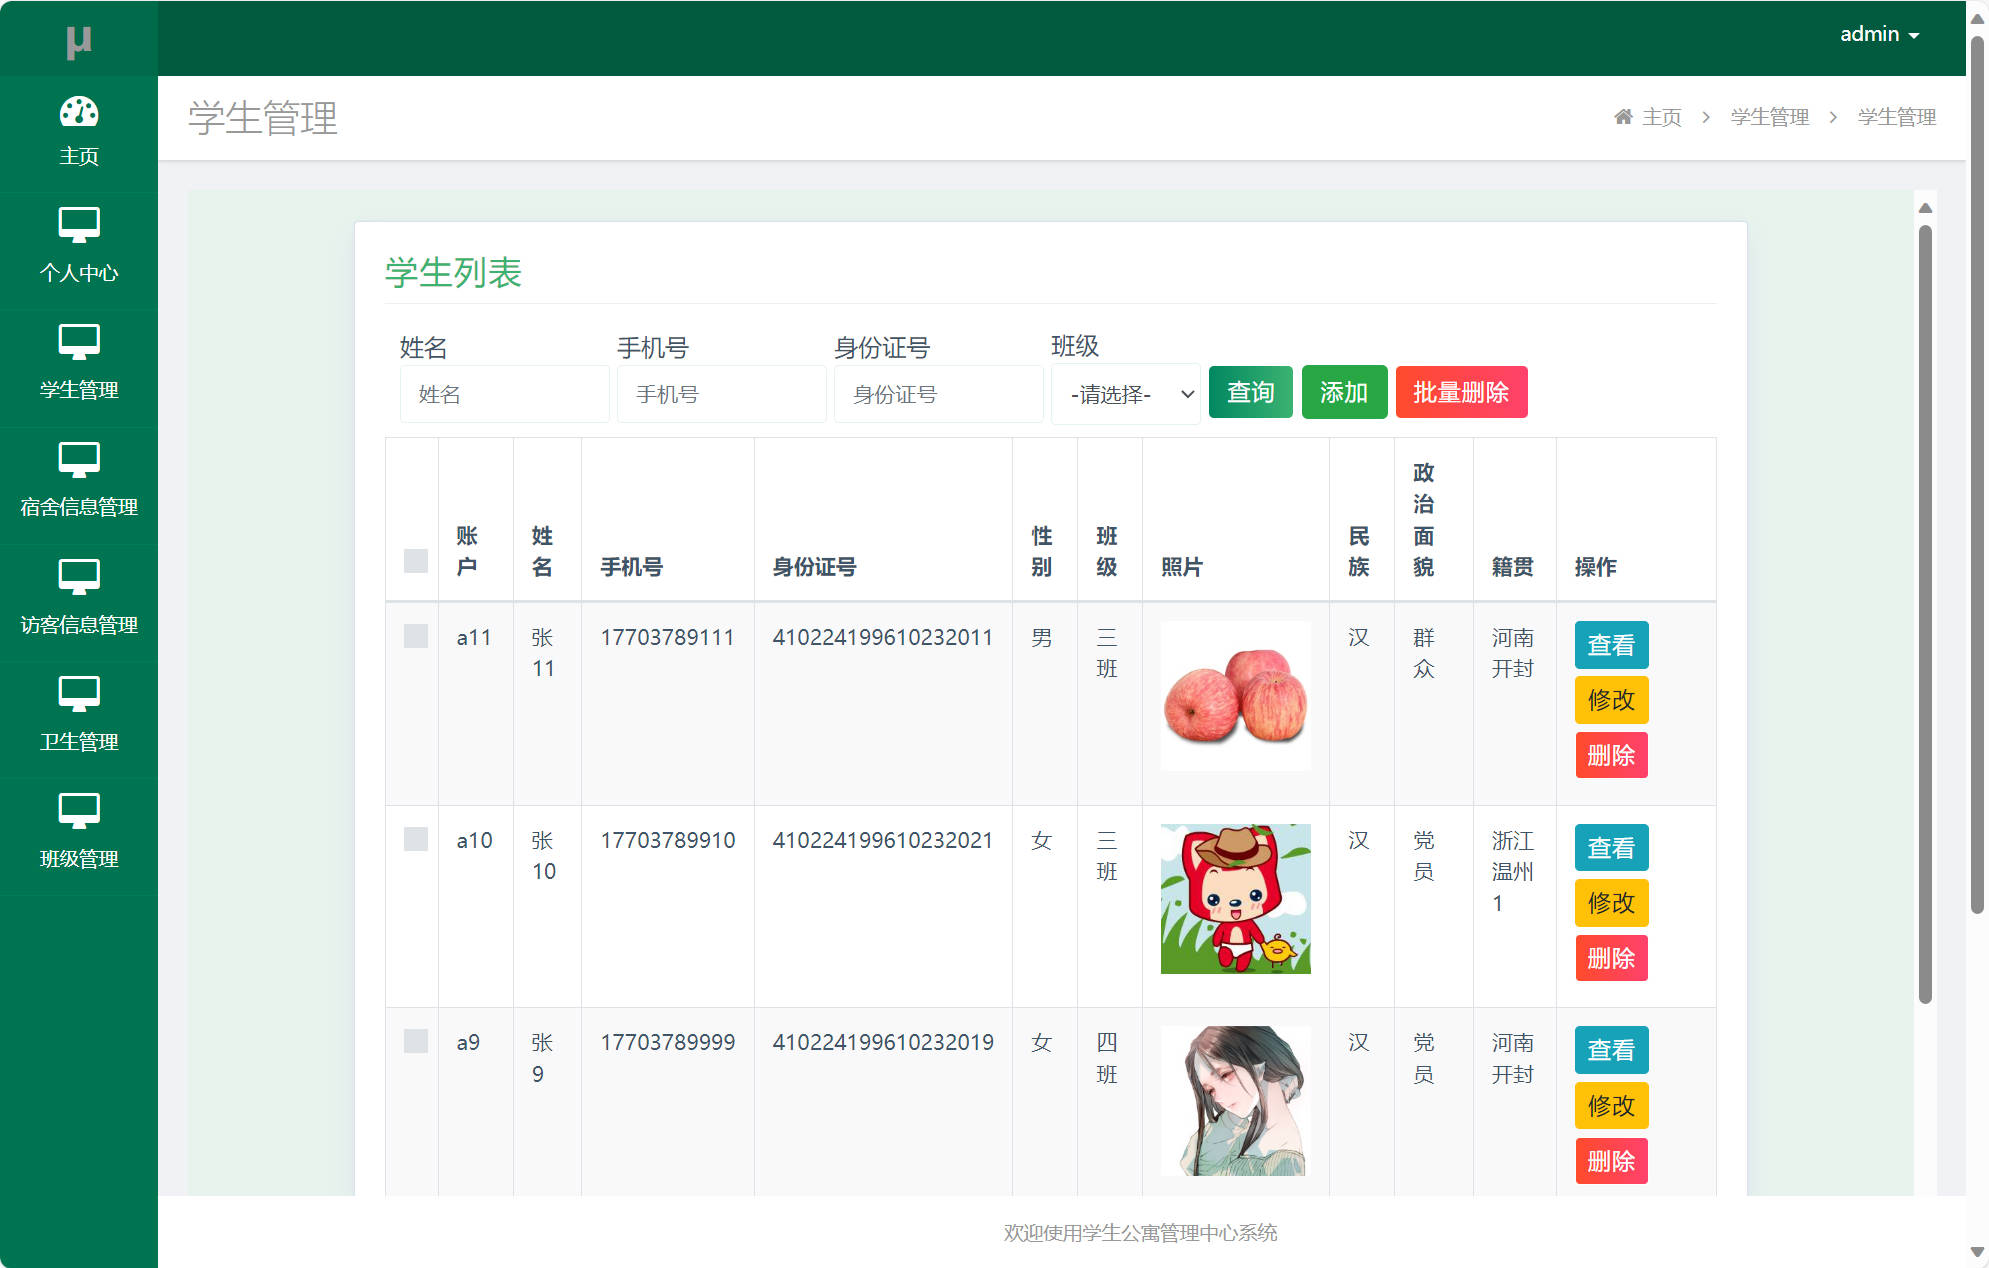Navigate to 主页 via breadcrumb link
Viewport: 1989px width, 1268px height.
coord(1659,116)
